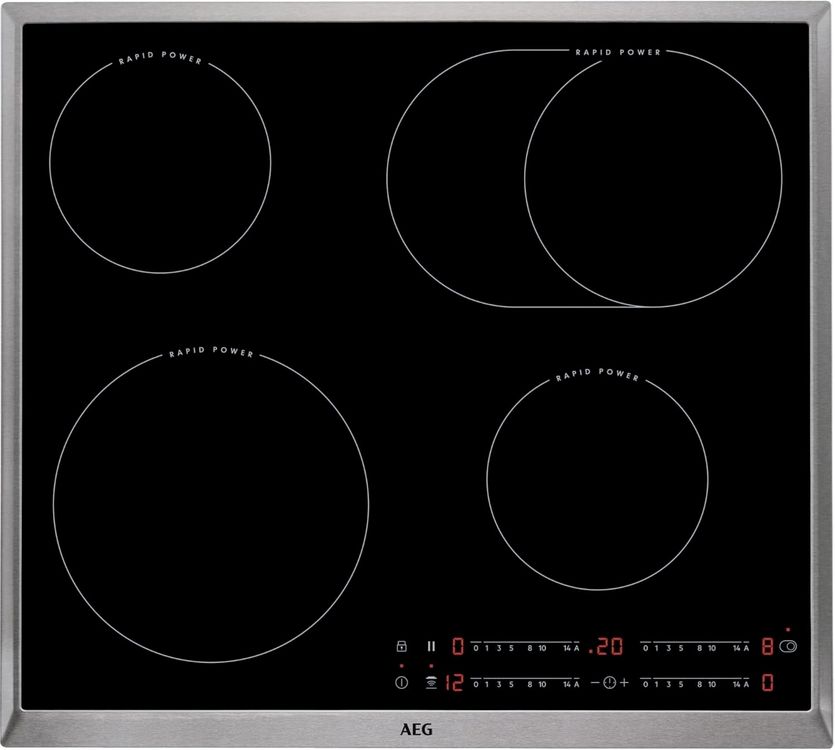Tap the red 12 heat level display
Viewport: 835px width, 750px height.
454,682
